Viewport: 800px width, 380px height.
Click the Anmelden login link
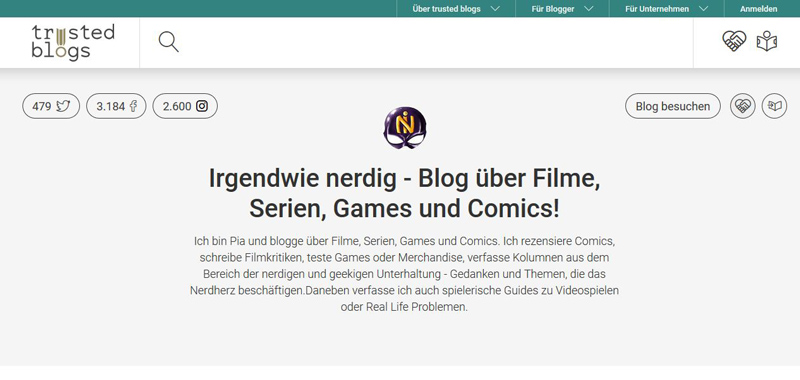pyautogui.click(x=759, y=9)
